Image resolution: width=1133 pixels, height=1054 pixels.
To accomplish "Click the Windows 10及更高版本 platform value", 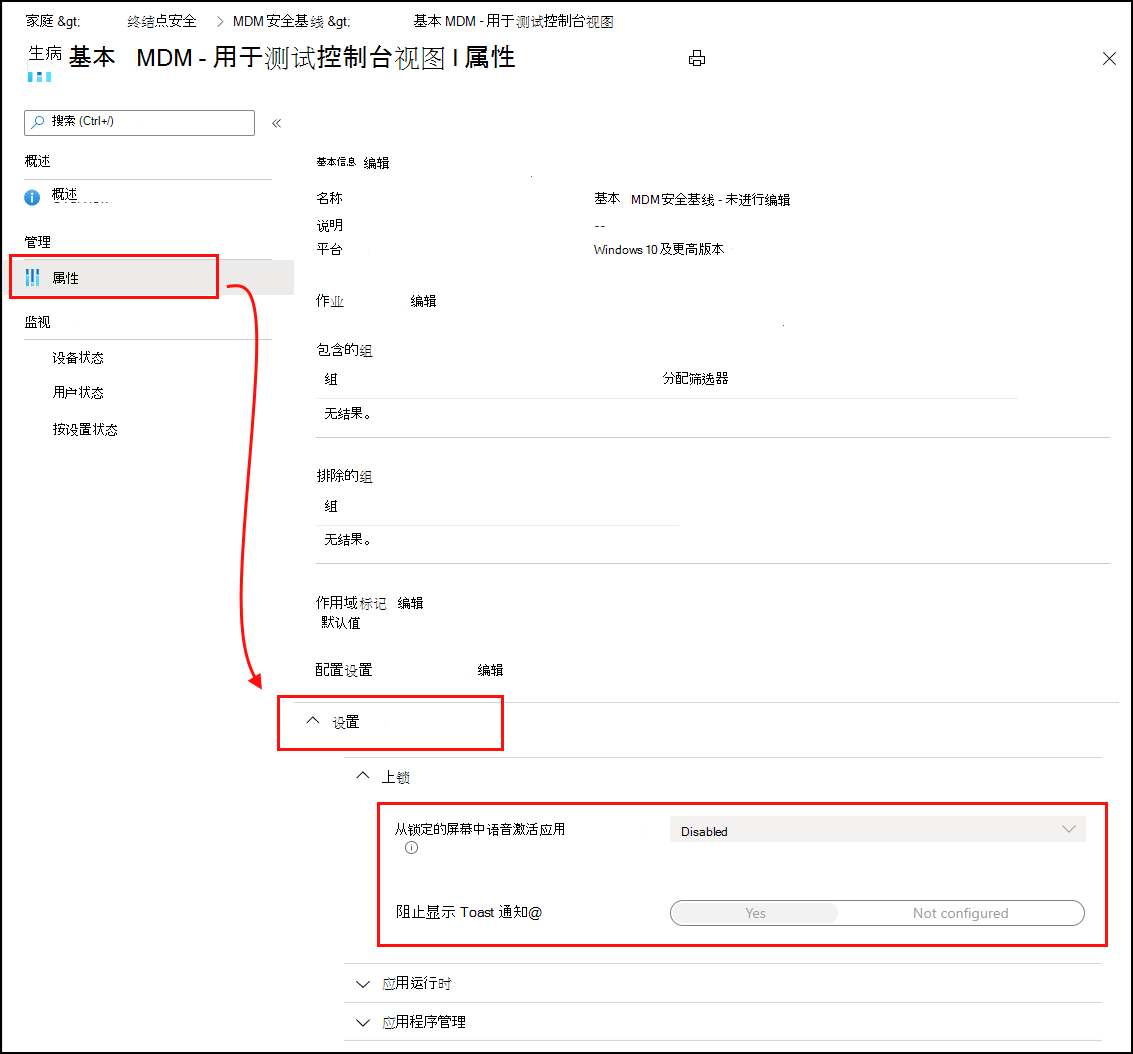I will pos(658,249).
